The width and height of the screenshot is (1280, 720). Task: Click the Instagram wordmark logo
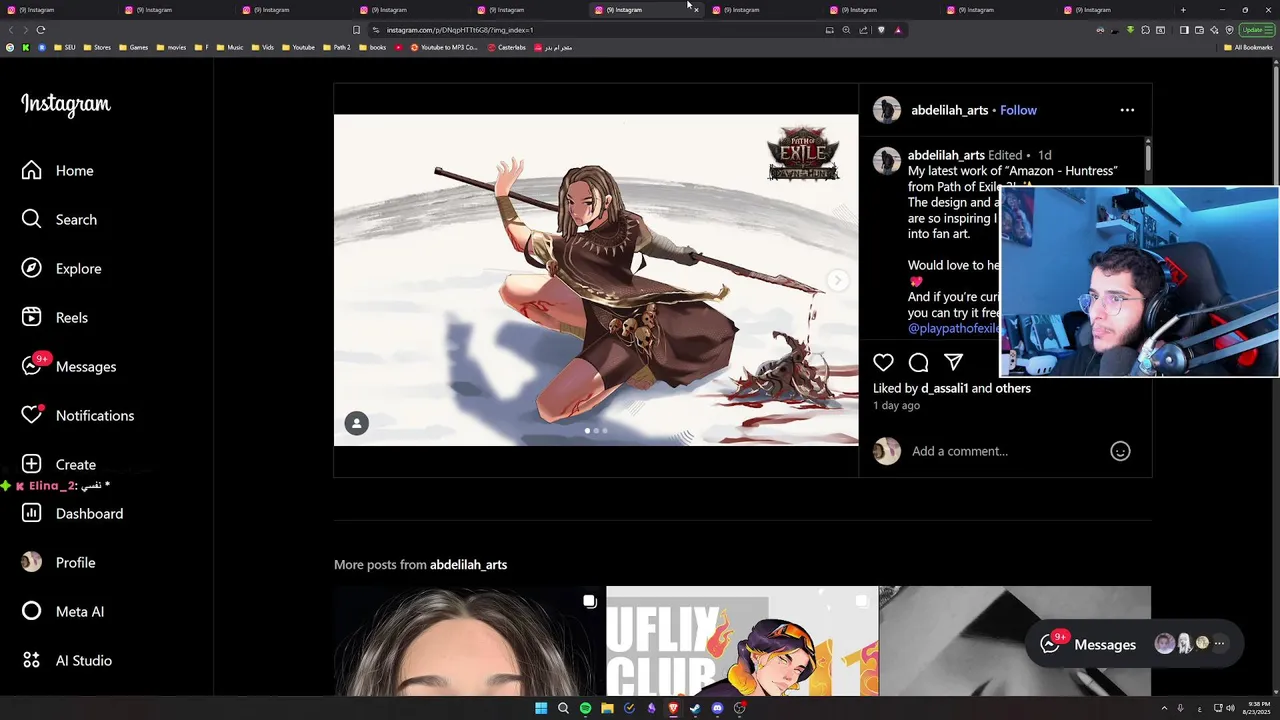(66, 104)
